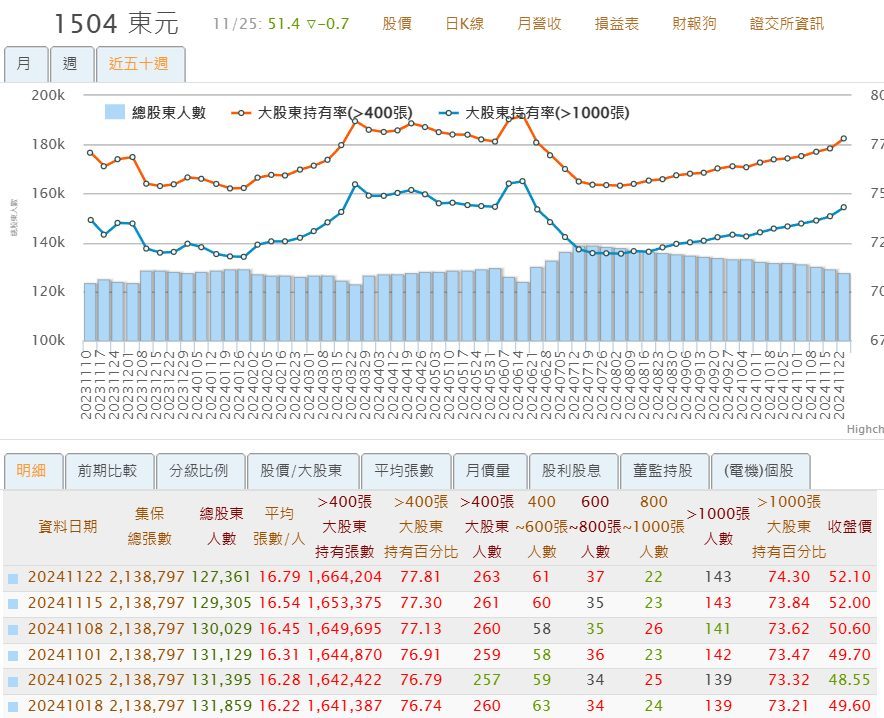This screenshot has height=718, width=884.
Task: Toggle 總股東人數 legend series
Action: point(156,112)
